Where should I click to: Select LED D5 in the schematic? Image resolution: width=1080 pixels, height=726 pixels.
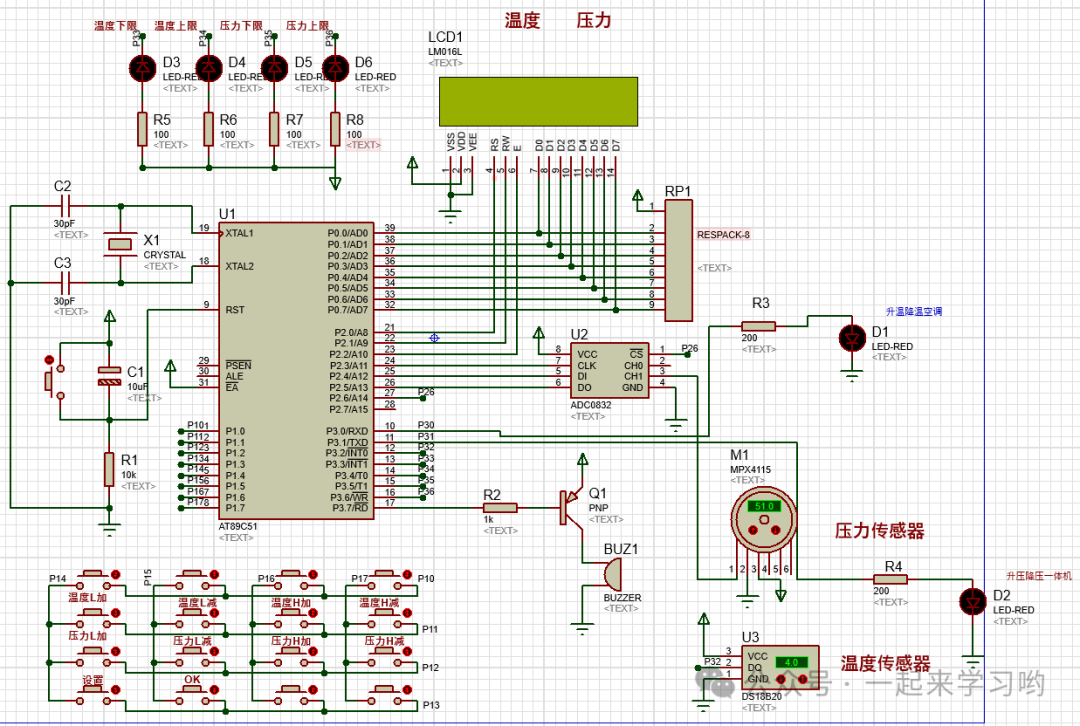(274, 68)
